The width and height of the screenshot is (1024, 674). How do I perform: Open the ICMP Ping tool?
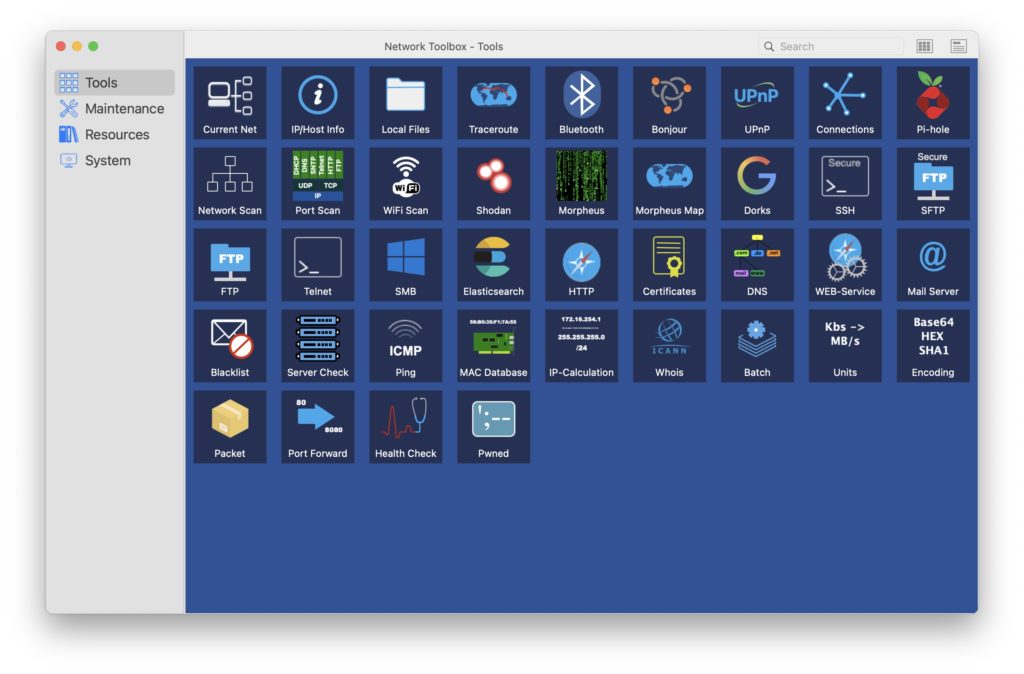point(406,345)
